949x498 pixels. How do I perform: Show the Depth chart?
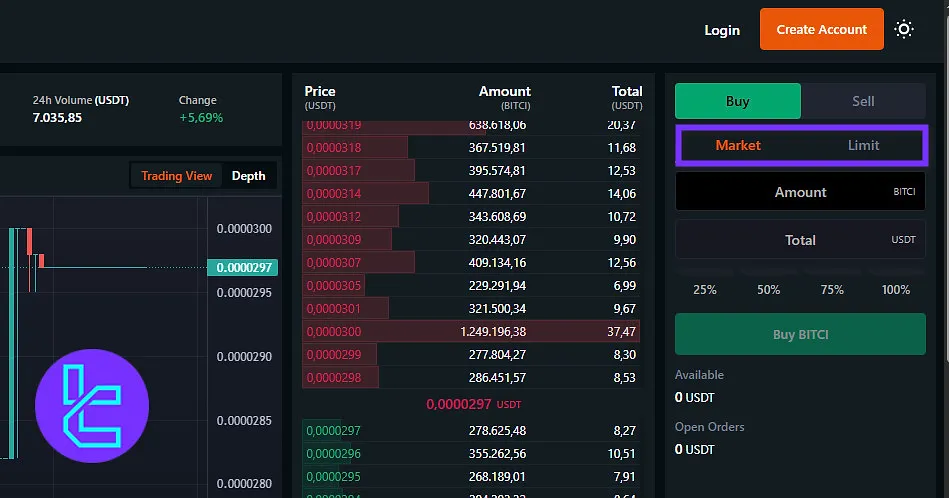[249, 176]
